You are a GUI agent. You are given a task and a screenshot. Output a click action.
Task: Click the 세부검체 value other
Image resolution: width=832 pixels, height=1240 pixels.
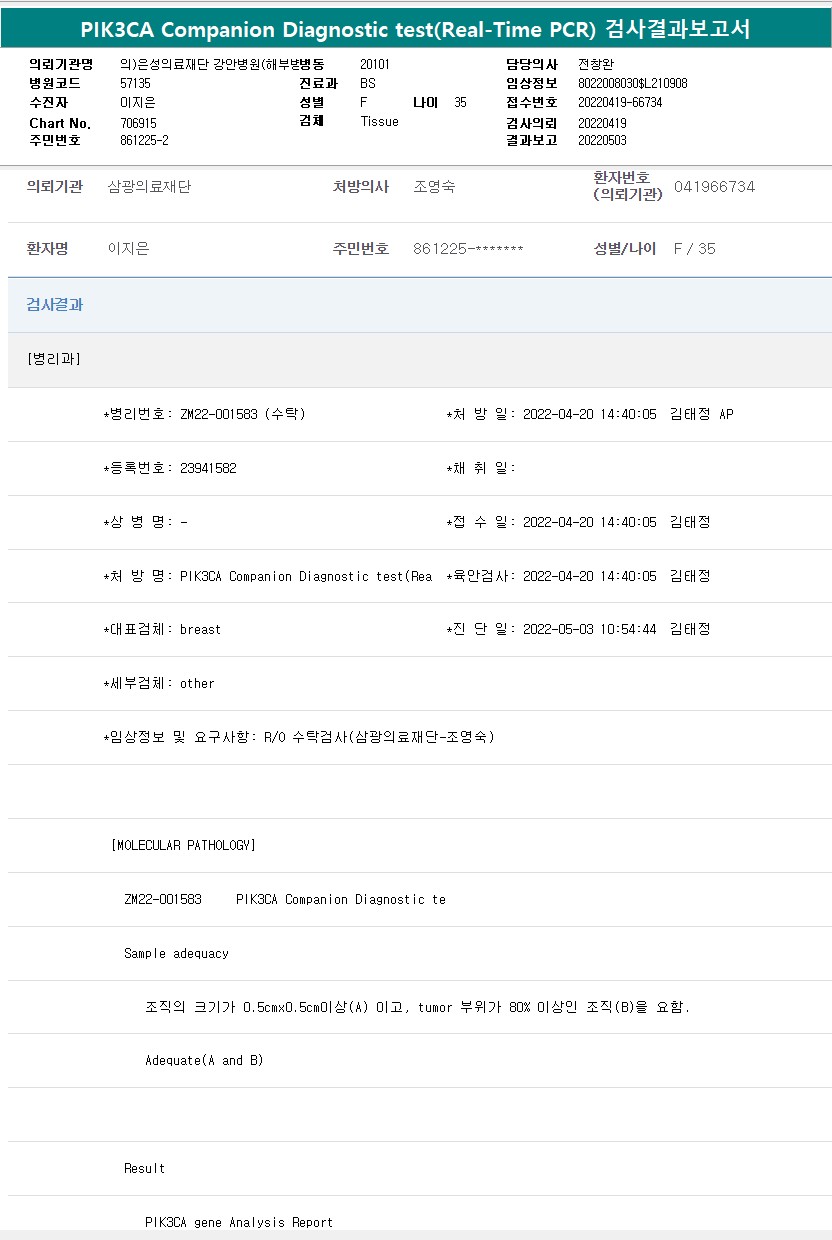click(x=197, y=683)
